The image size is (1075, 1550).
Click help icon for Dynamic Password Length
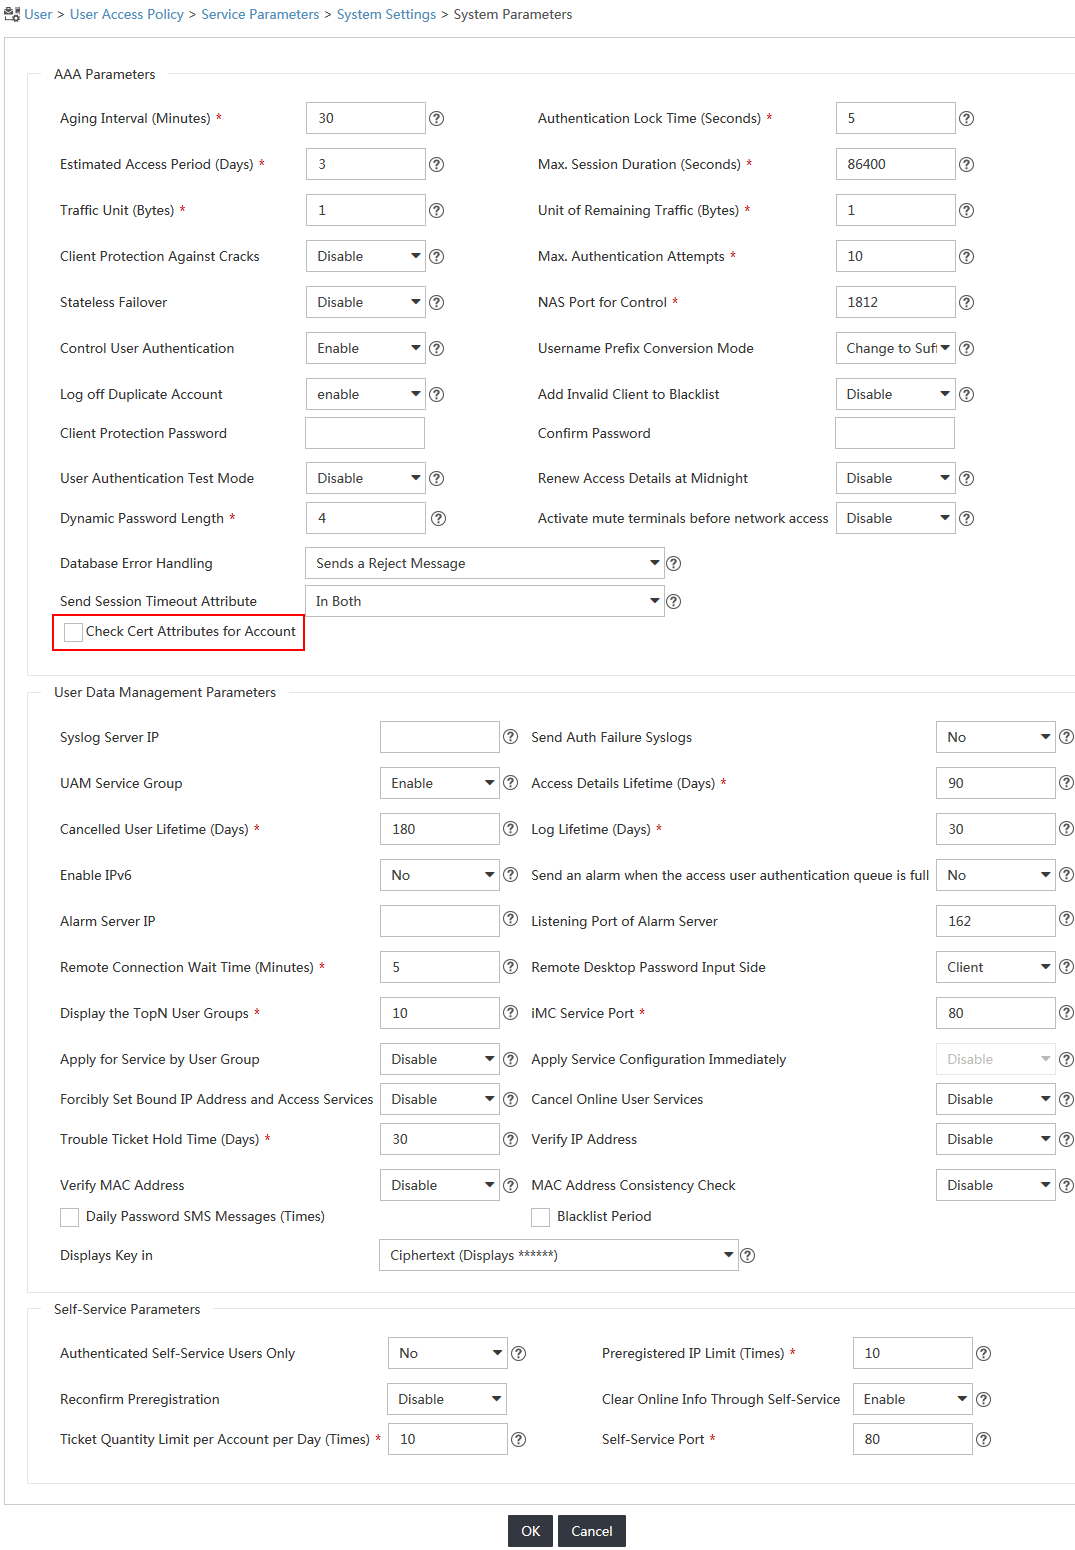(438, 518)
